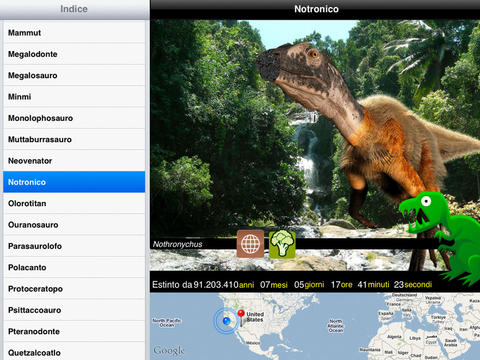Tap the Notronico title bar heading

(316, 9)
